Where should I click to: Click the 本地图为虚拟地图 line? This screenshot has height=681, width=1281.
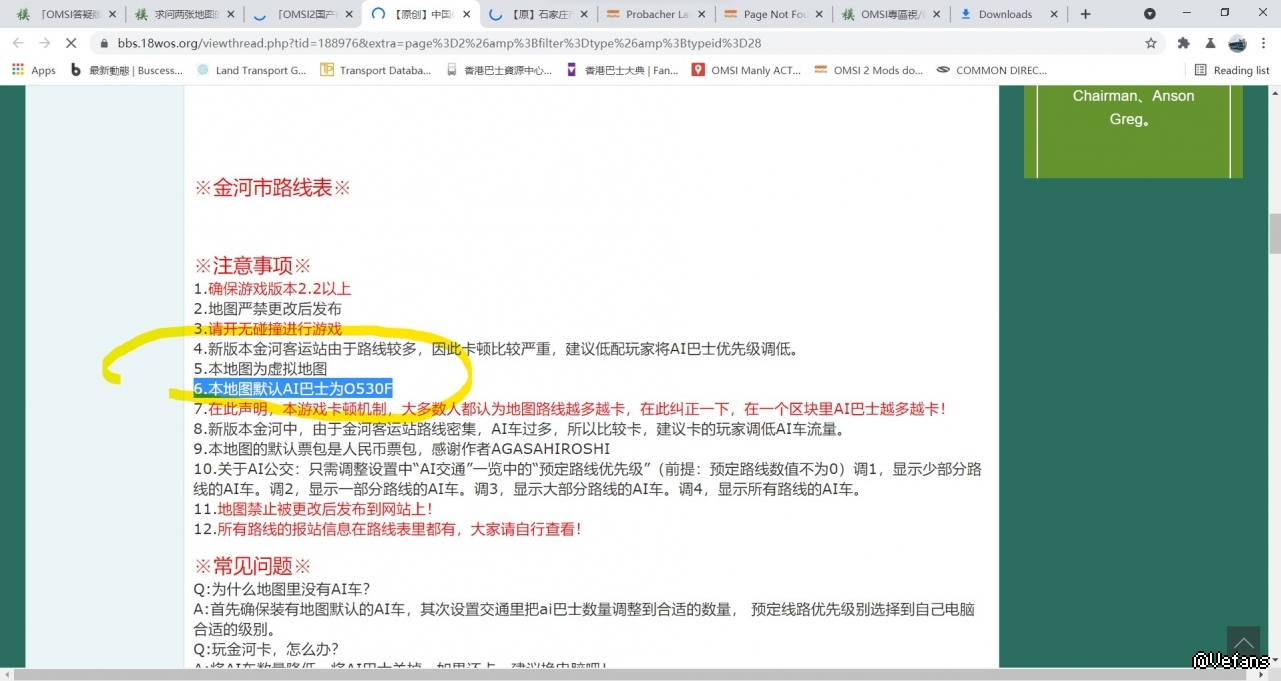click(x=260, y=369)
